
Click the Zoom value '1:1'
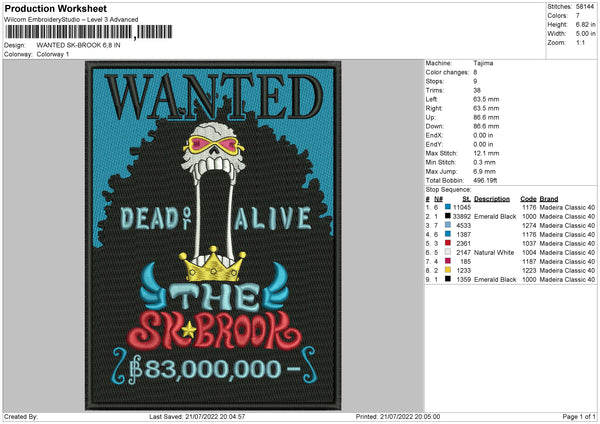580,42
